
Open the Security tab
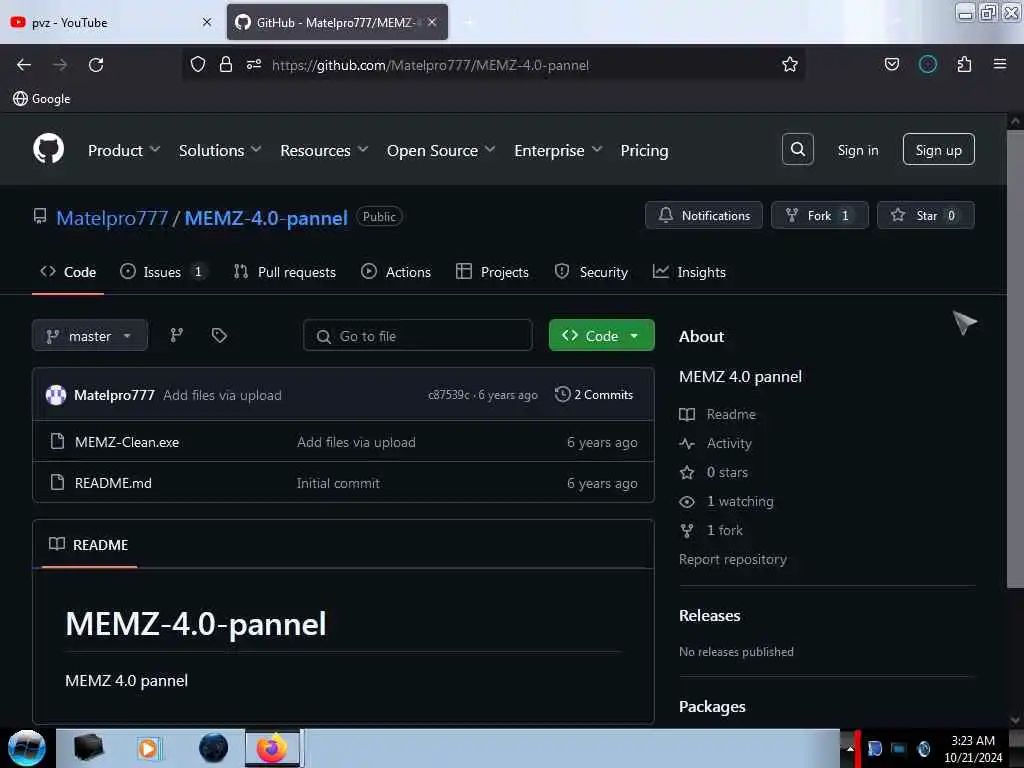click(x=591, y=272)
